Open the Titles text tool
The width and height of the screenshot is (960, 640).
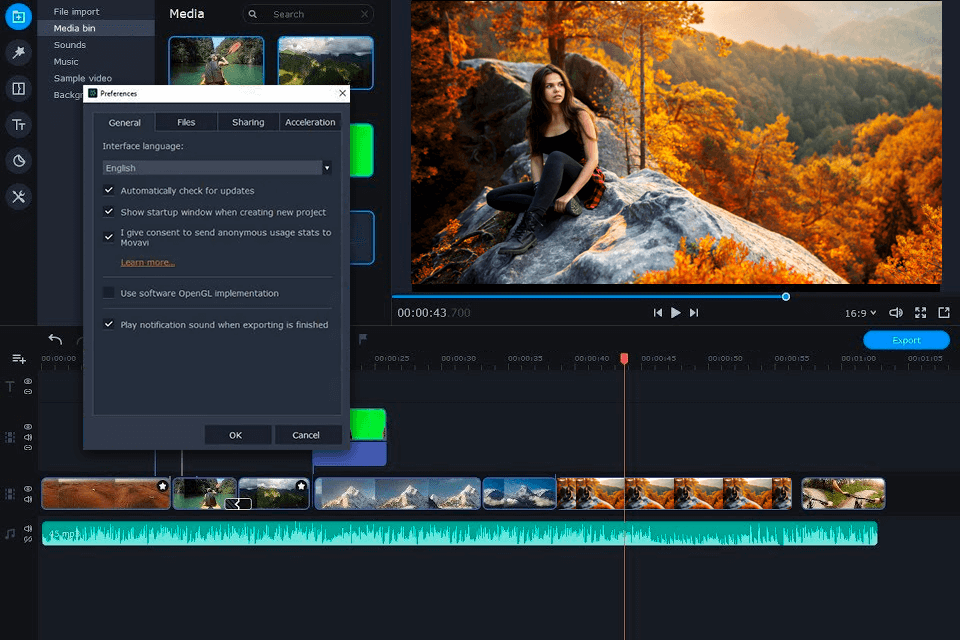point(18,125)
